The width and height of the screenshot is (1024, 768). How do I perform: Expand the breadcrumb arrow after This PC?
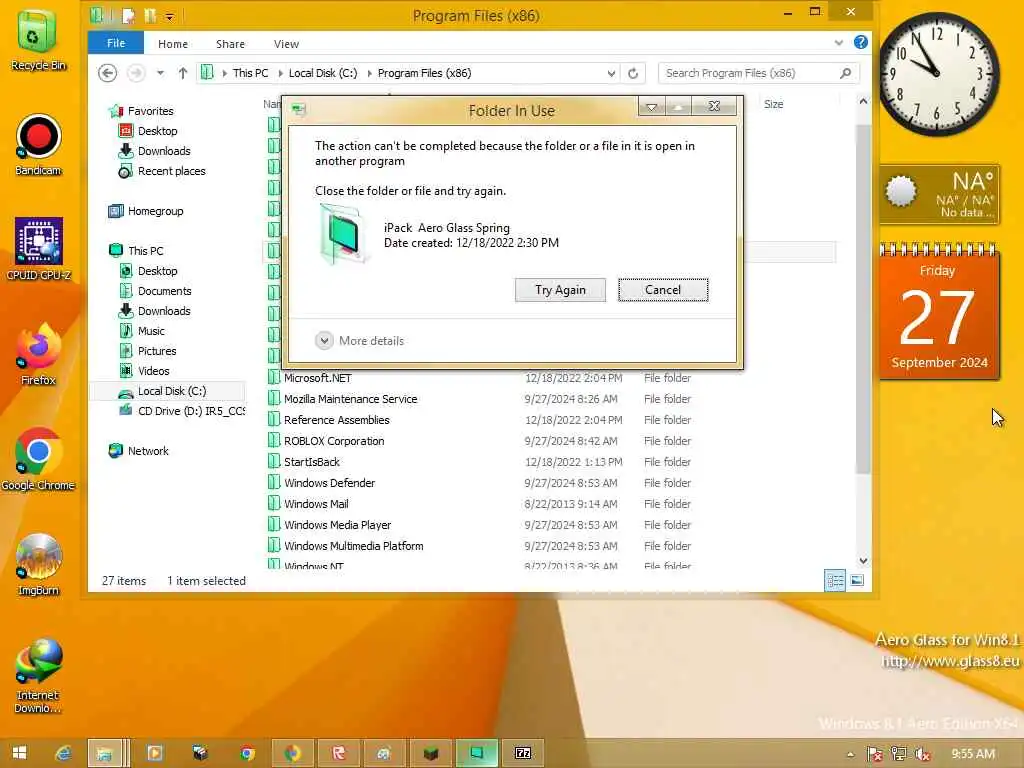(x=280, y=73)
